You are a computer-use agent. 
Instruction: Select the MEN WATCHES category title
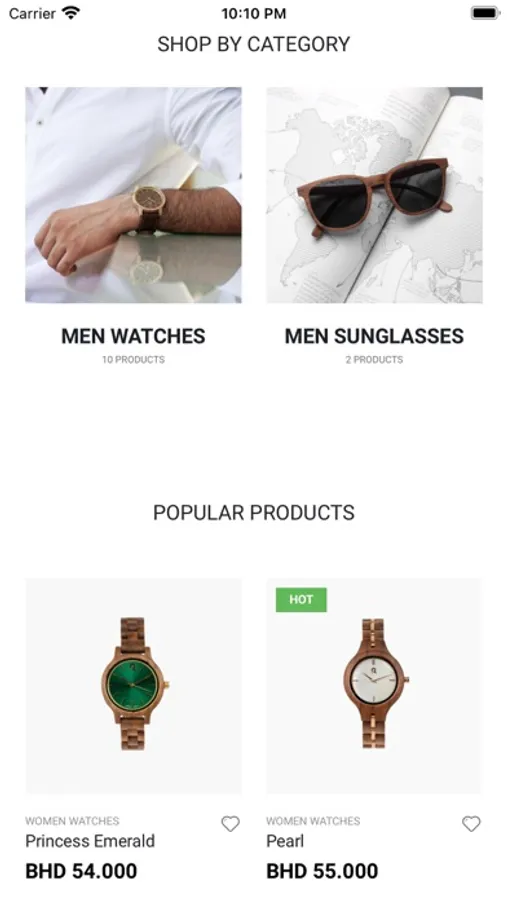click(133, 336)
